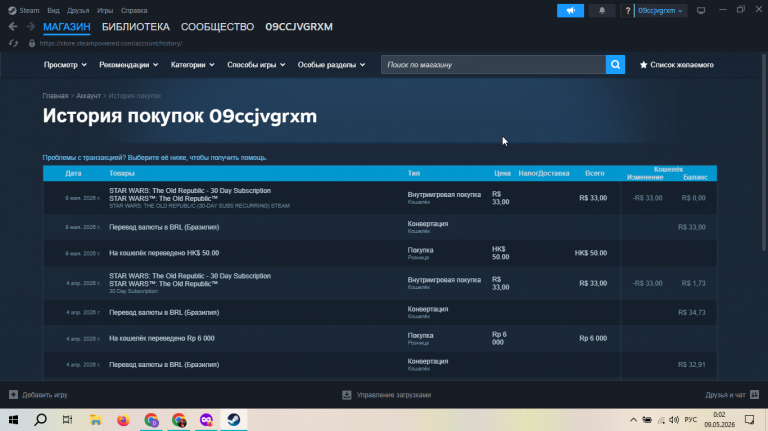Open Список желаемого wishlist

pos(681,65)
